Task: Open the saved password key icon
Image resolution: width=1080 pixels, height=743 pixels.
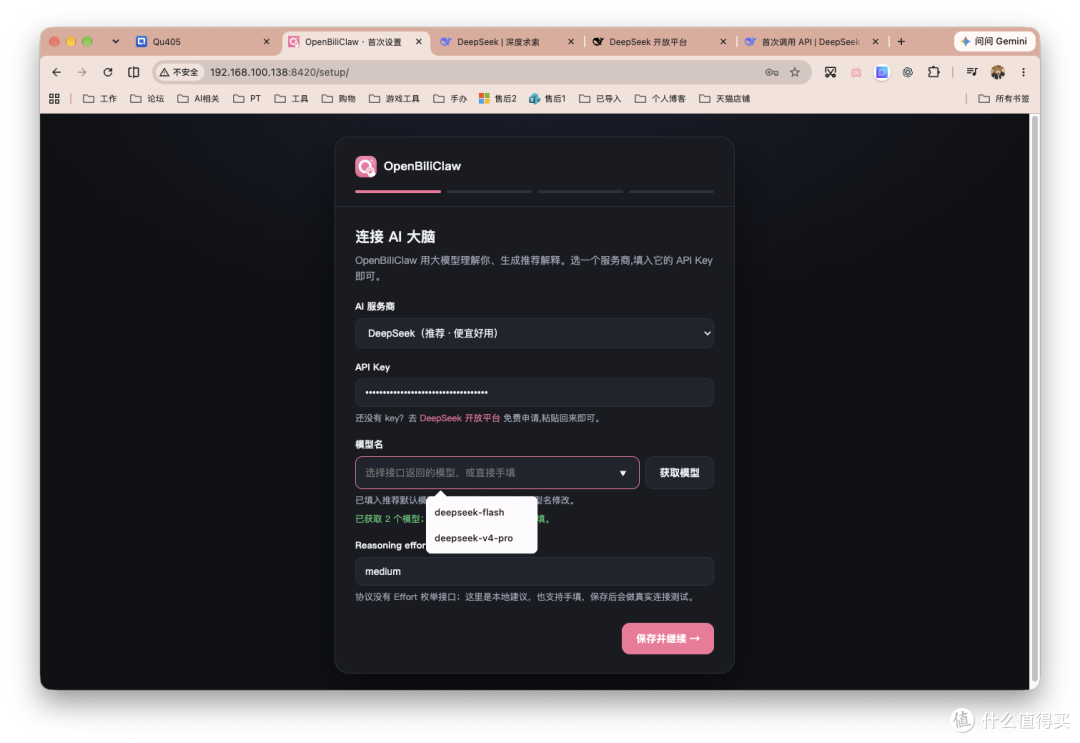Action: [771, 72]
